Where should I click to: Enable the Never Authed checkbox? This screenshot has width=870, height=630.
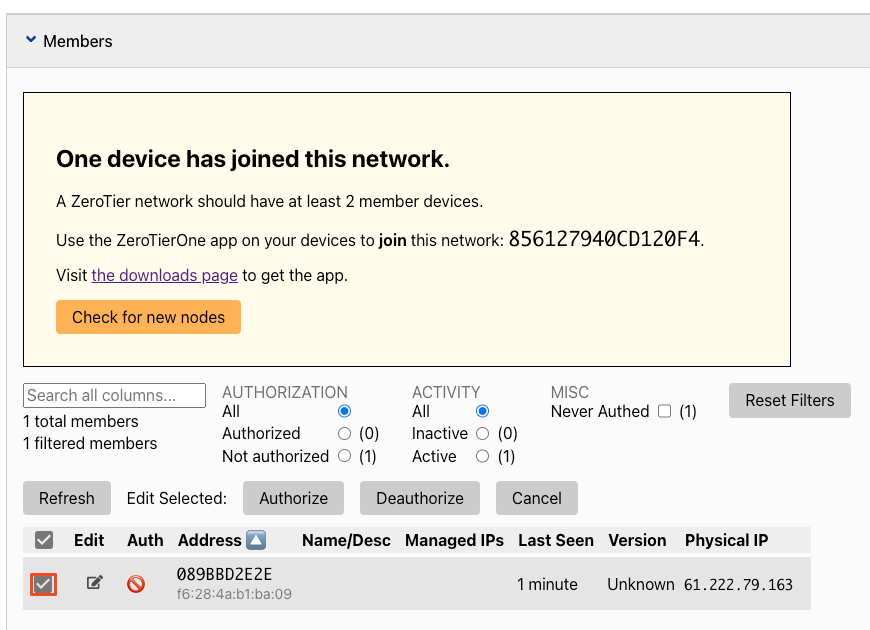(x=664, y=411)
